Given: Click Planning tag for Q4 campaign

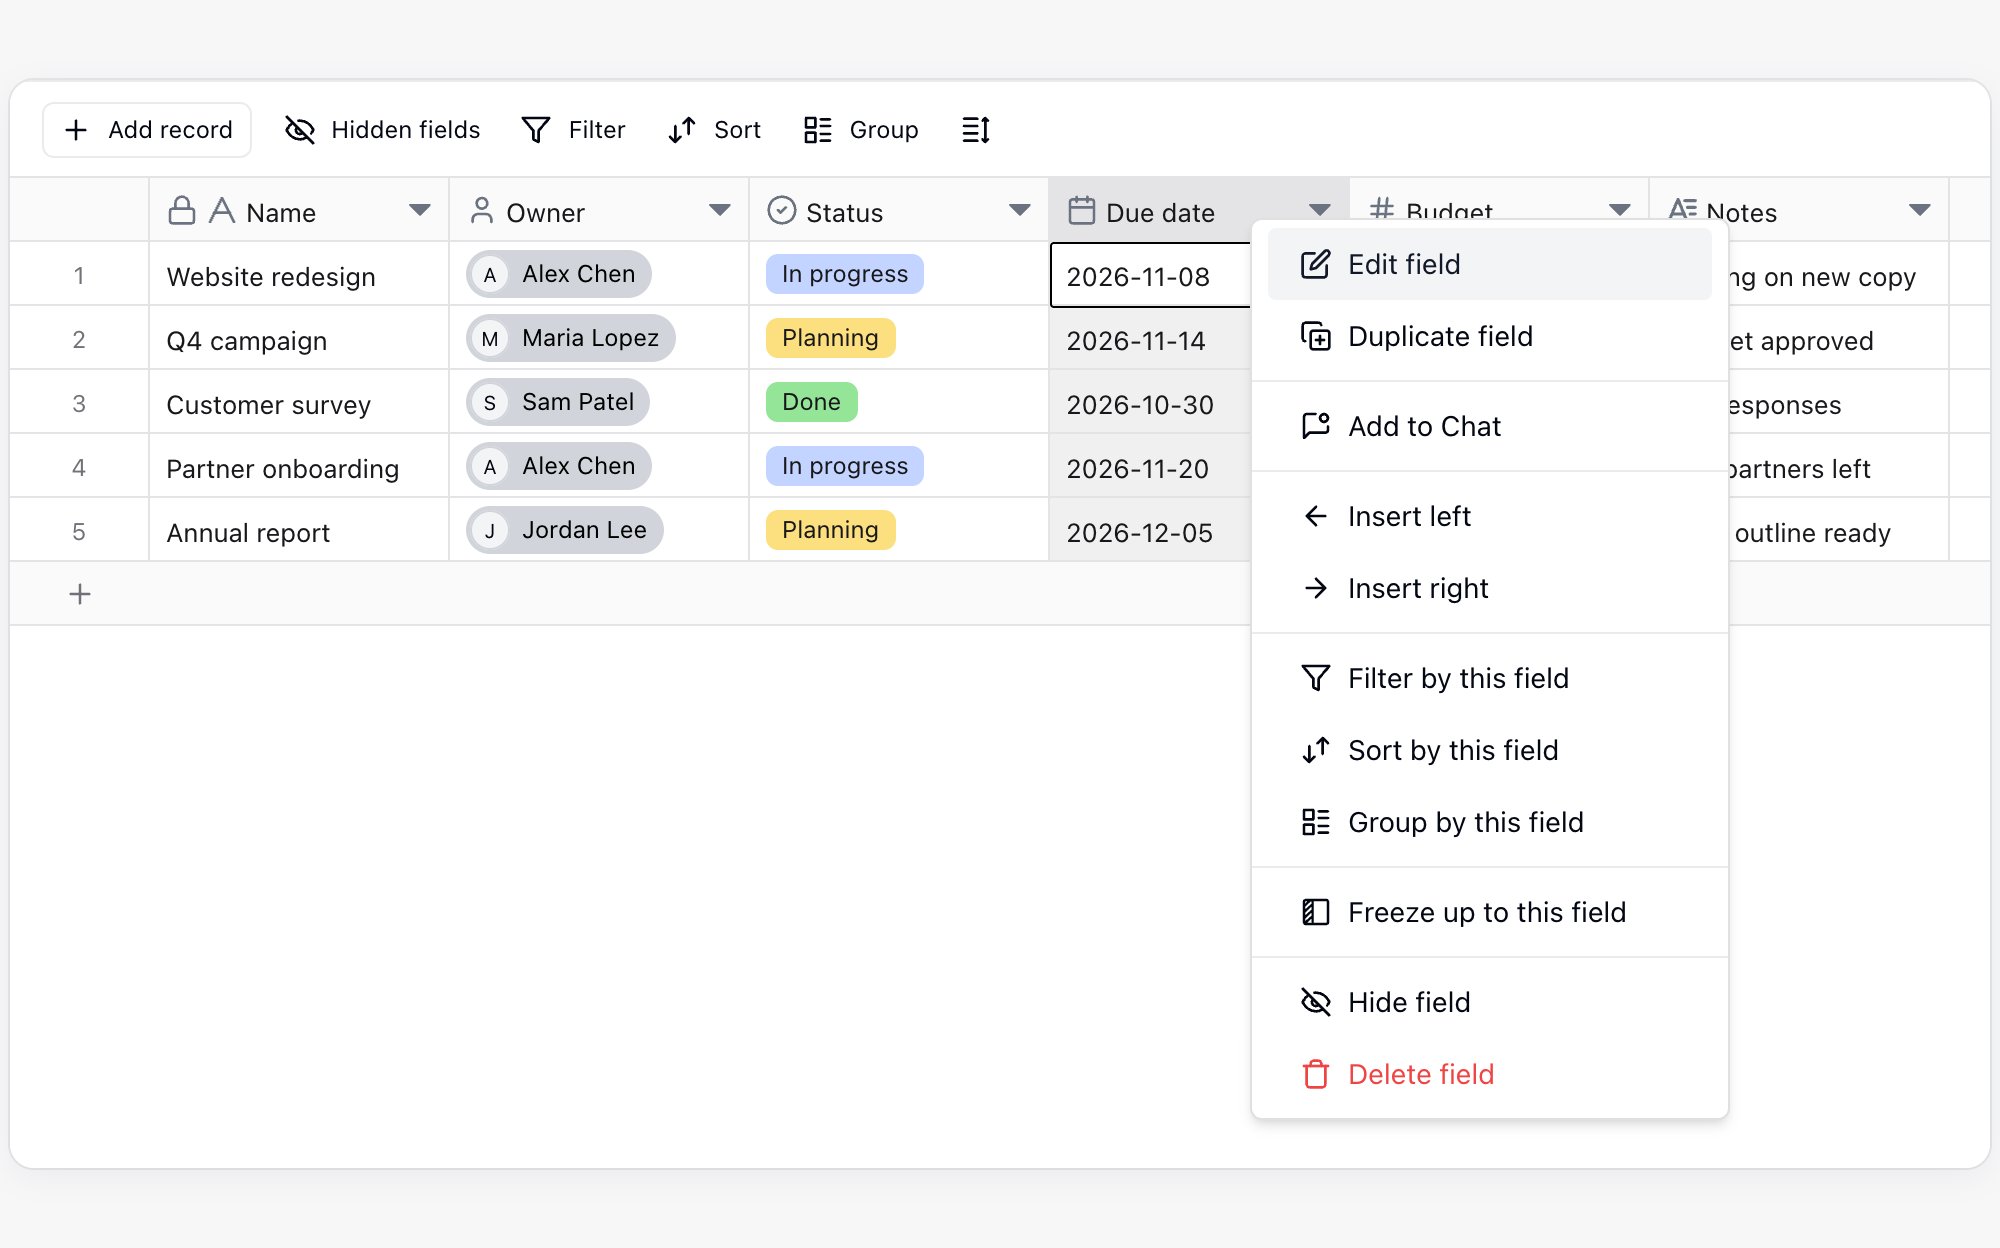Looking at the screenshot, I should click(830, 338).
